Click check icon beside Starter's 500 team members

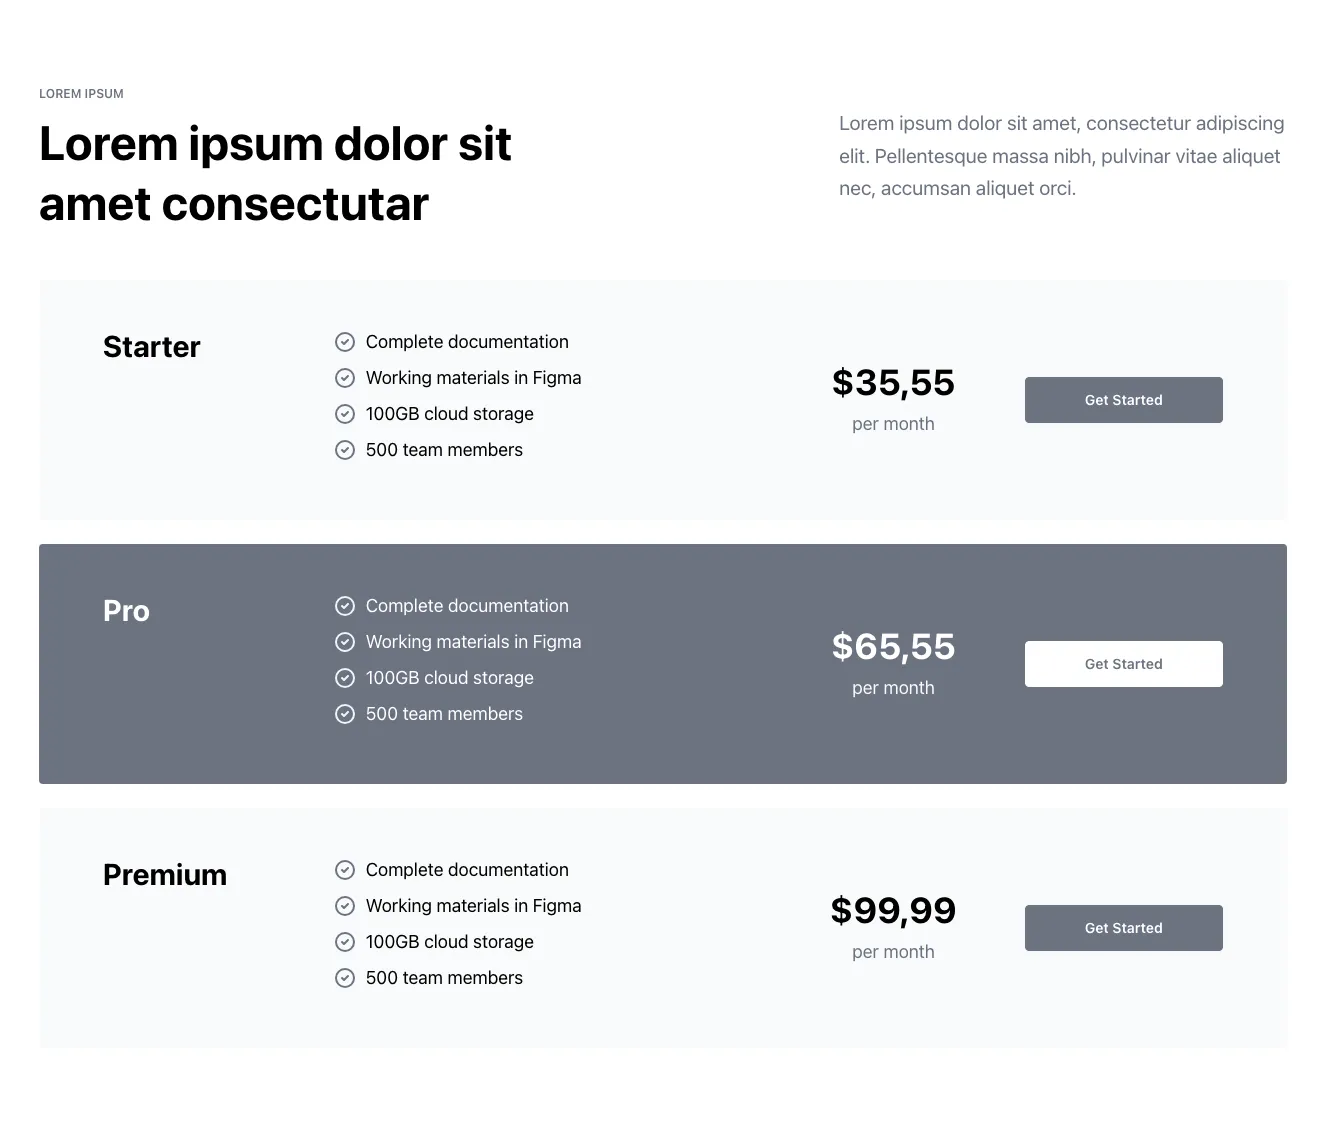pos(345,450)
